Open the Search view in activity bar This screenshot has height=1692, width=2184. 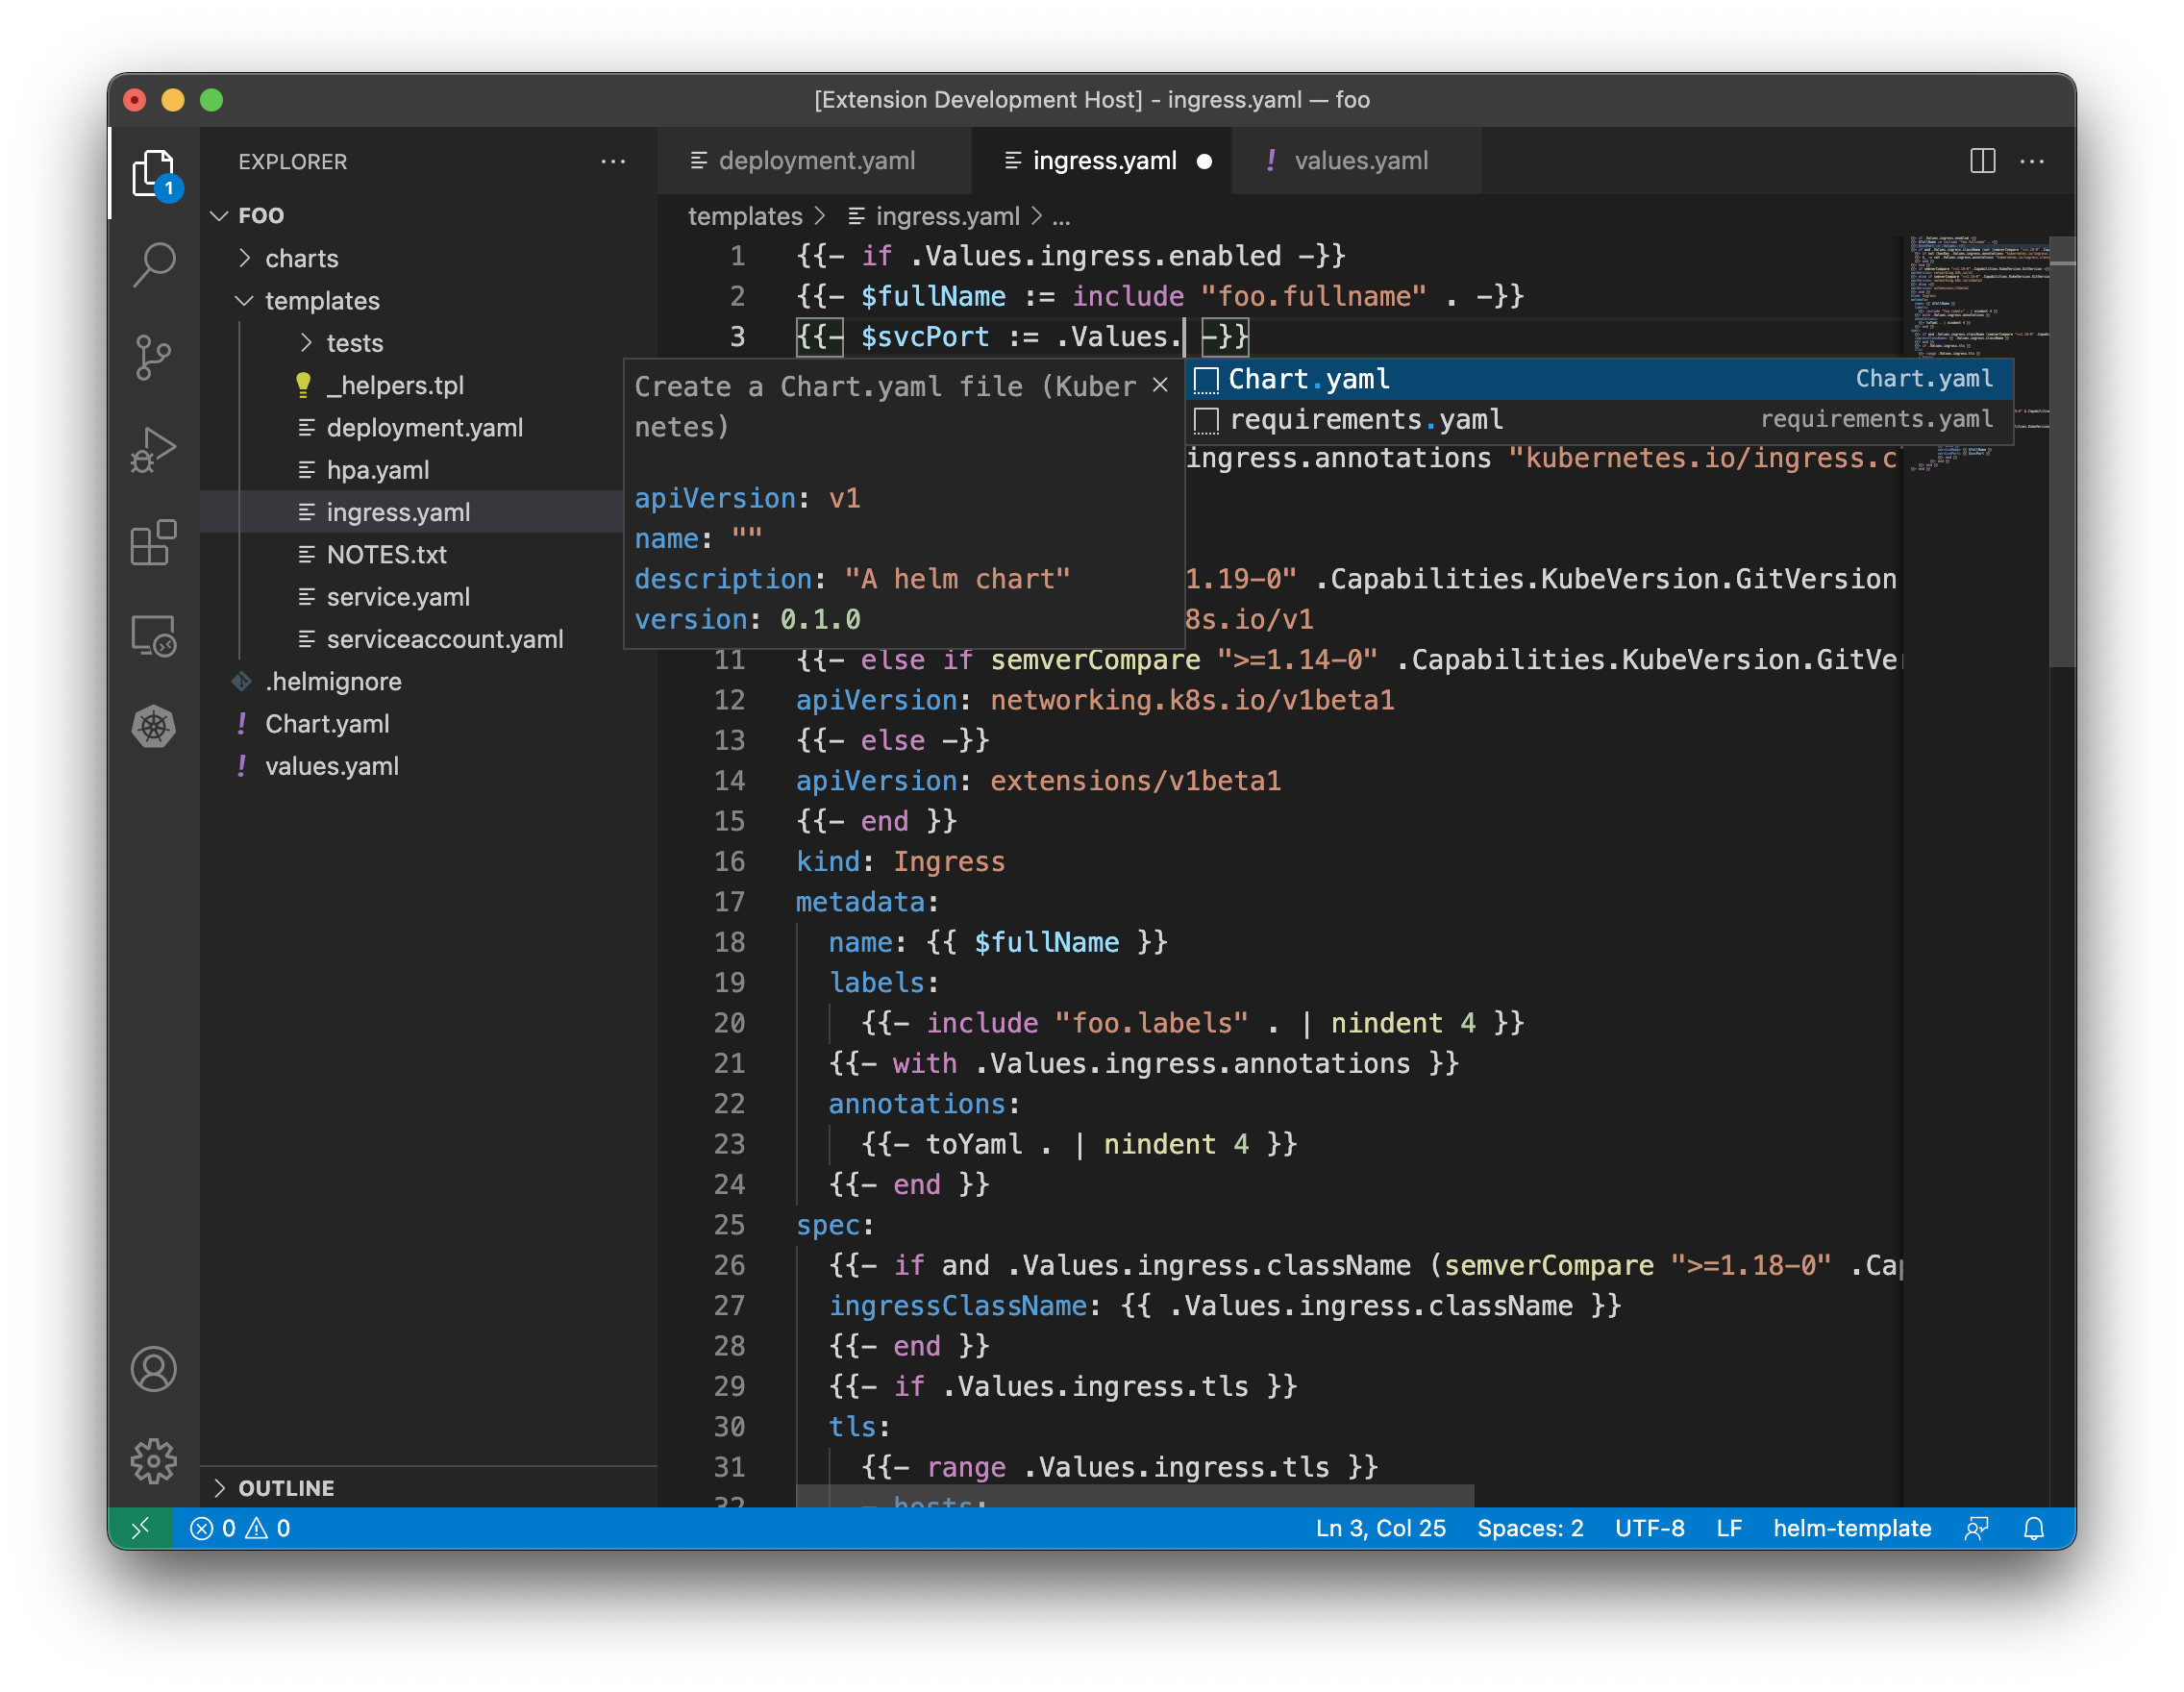tap(154, 265)
